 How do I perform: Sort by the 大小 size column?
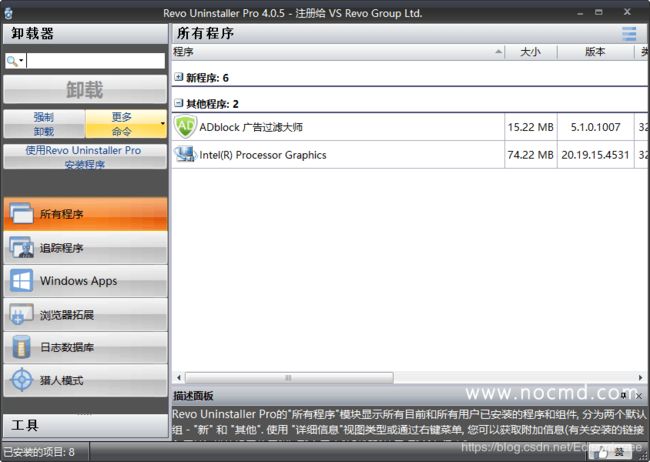[531, 52]
